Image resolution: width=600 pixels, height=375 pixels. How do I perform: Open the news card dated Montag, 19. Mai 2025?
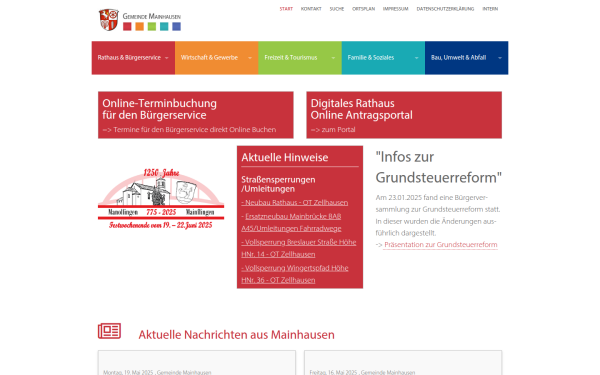click(197, 363)
